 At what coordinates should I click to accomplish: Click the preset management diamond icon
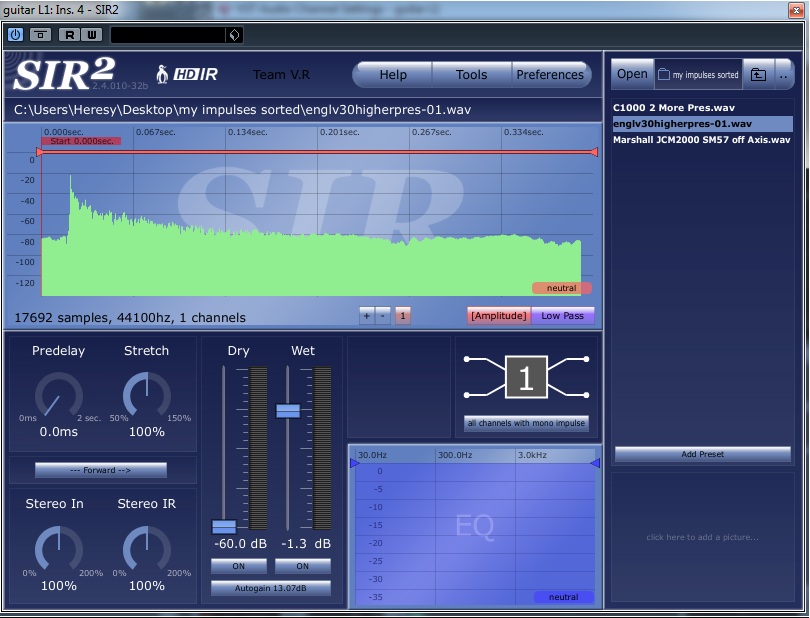pos(234,35)
